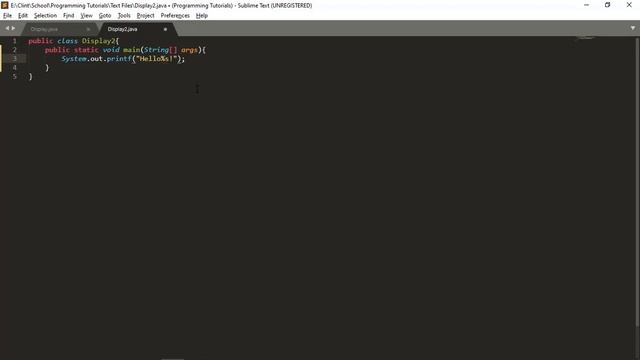Go to next tab with right arrow
The width and height of the screenshot is (640, 360).
coord(13,28)
